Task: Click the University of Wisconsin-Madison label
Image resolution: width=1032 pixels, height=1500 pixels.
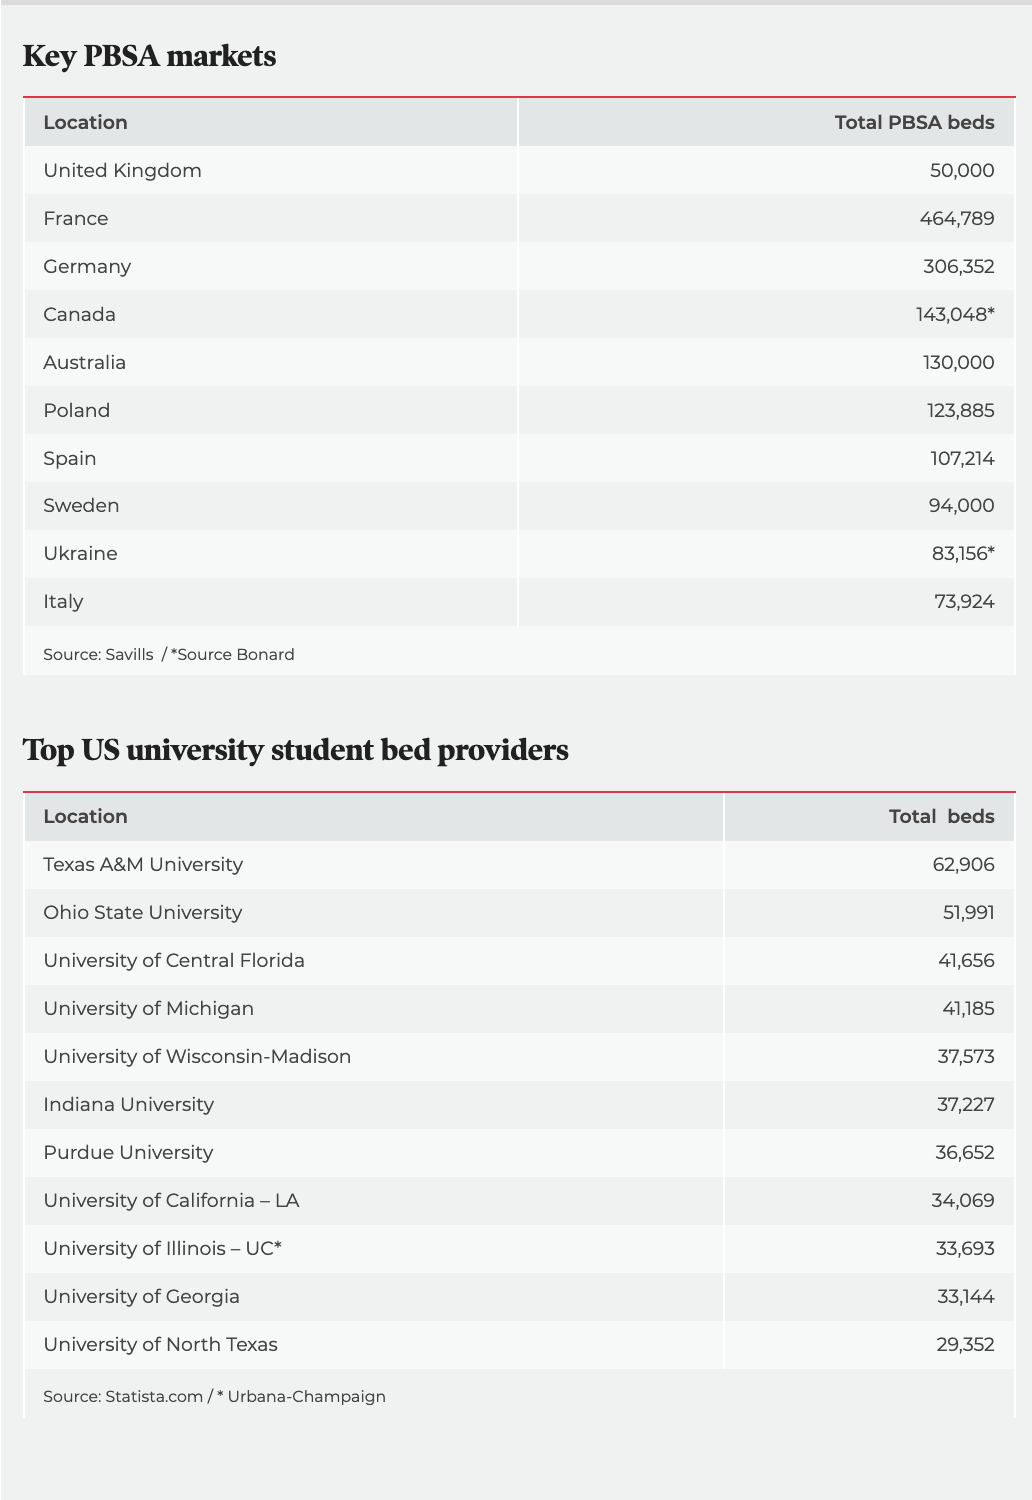Action: [197, 1057]
